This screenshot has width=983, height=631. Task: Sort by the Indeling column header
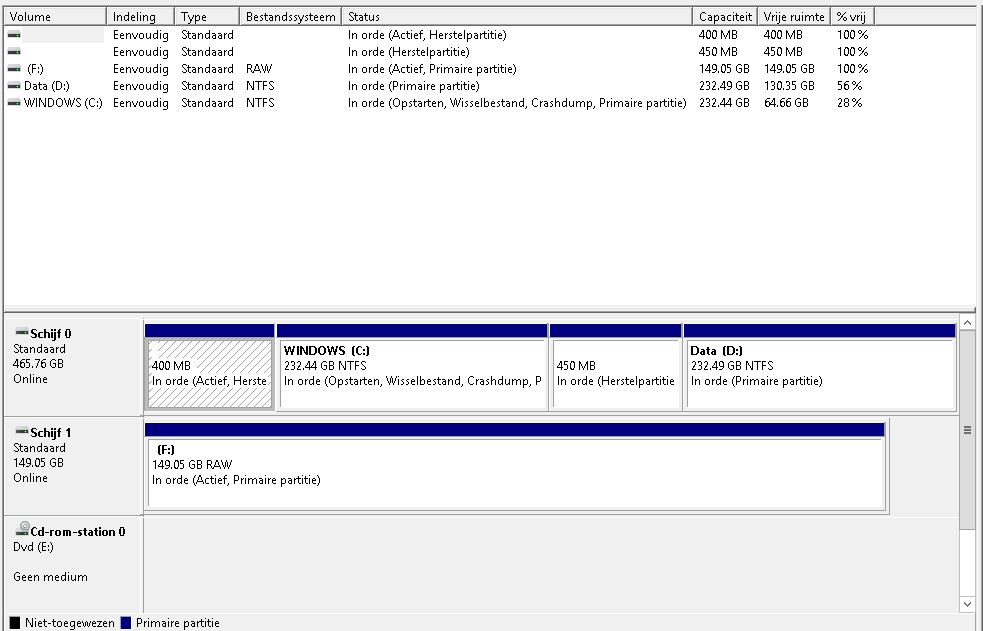tap(140, 16)
